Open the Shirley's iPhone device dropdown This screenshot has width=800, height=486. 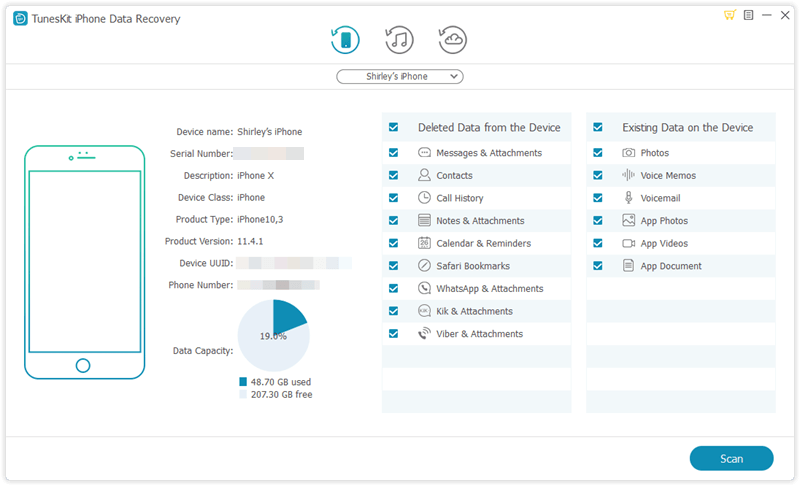[400, 76]
